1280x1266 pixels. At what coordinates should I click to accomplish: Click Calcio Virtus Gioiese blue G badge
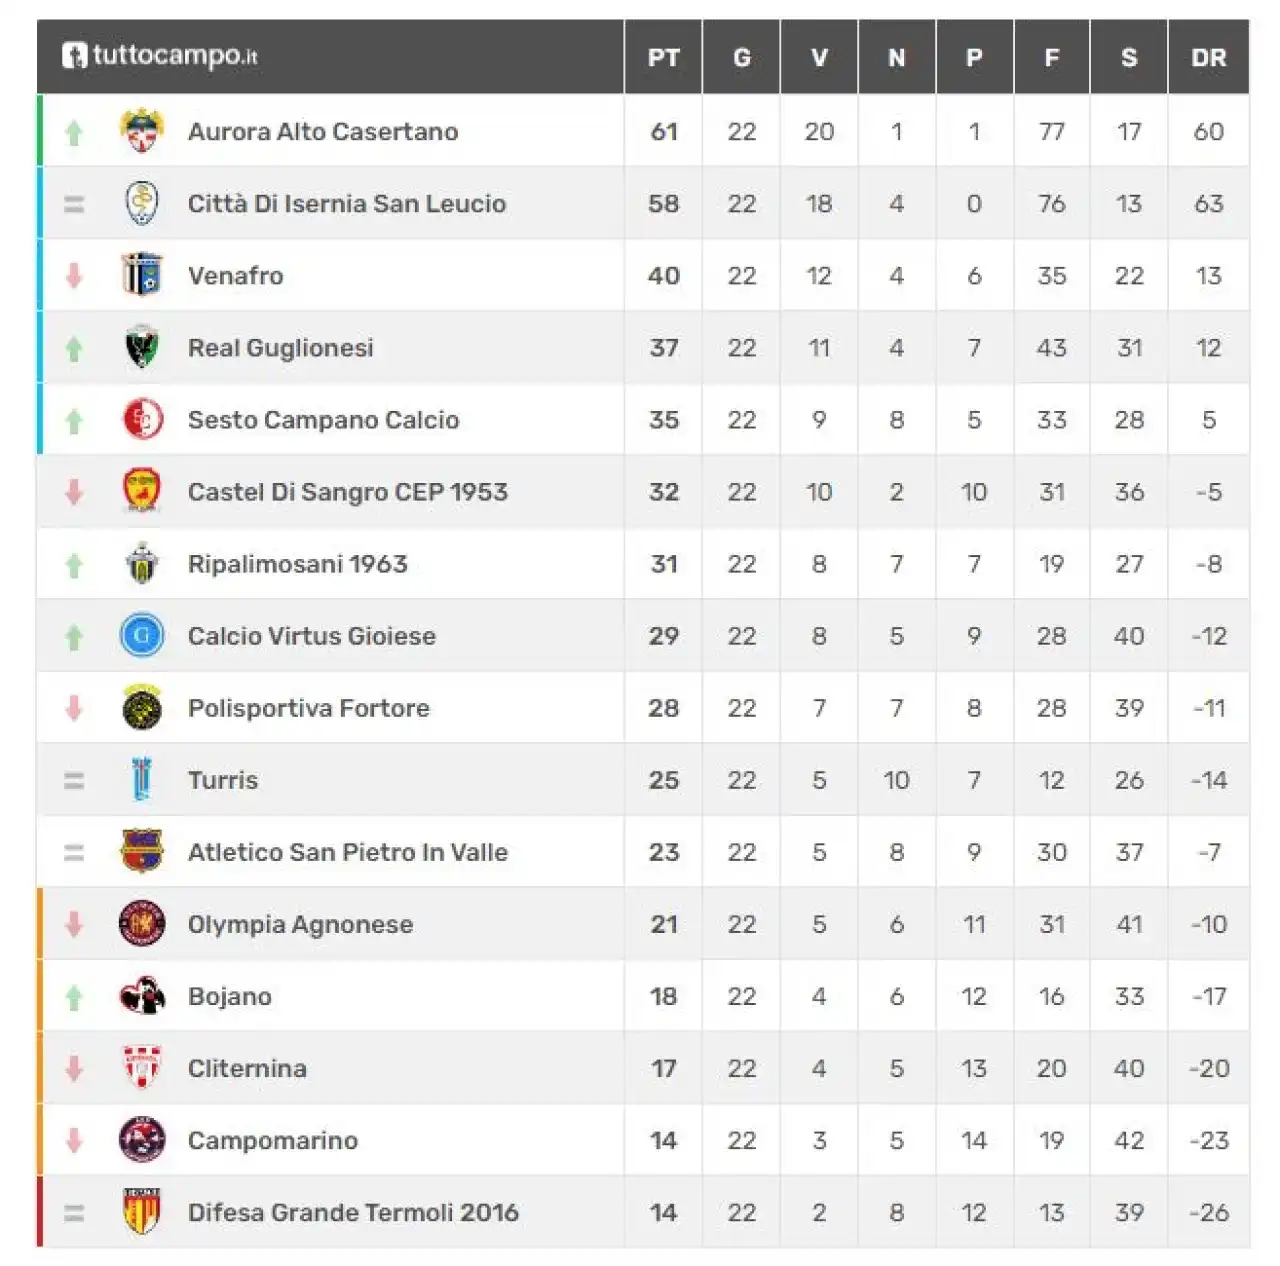click(x=142, y=635)
